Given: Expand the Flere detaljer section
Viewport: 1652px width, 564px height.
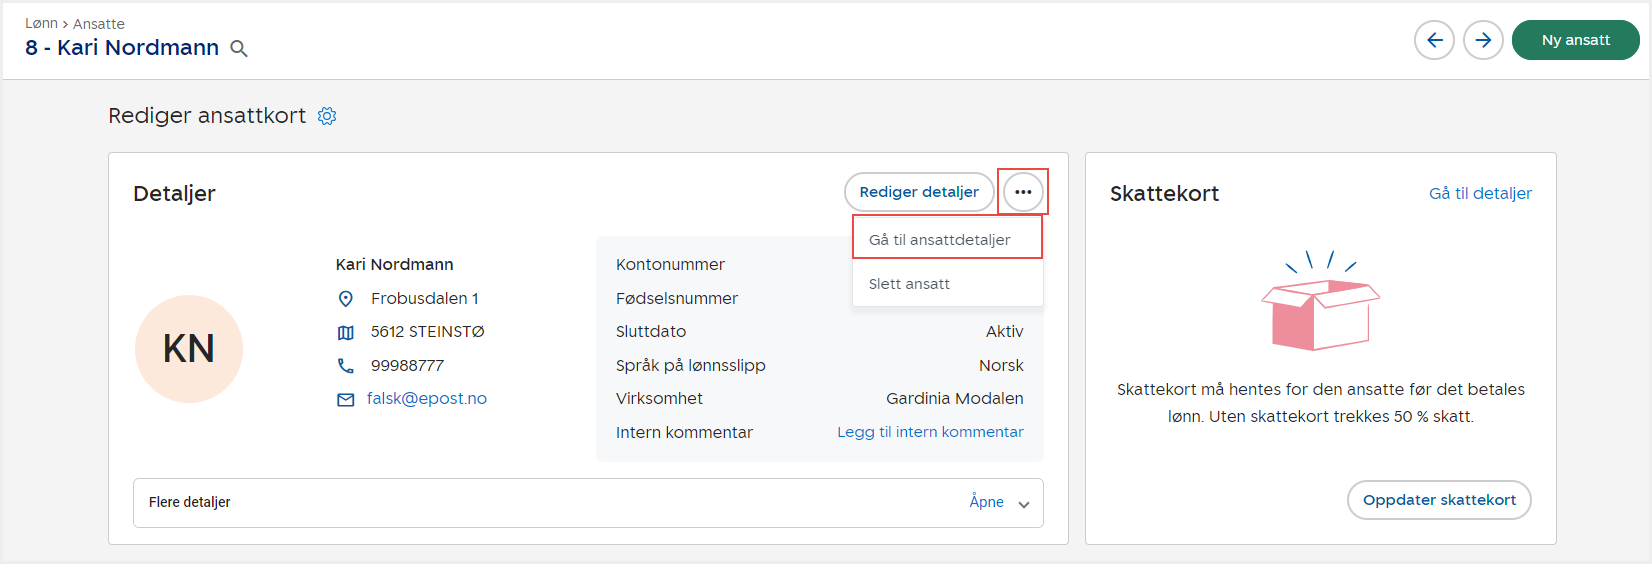Looking at the screenshot, I should [x=190, y=502].
